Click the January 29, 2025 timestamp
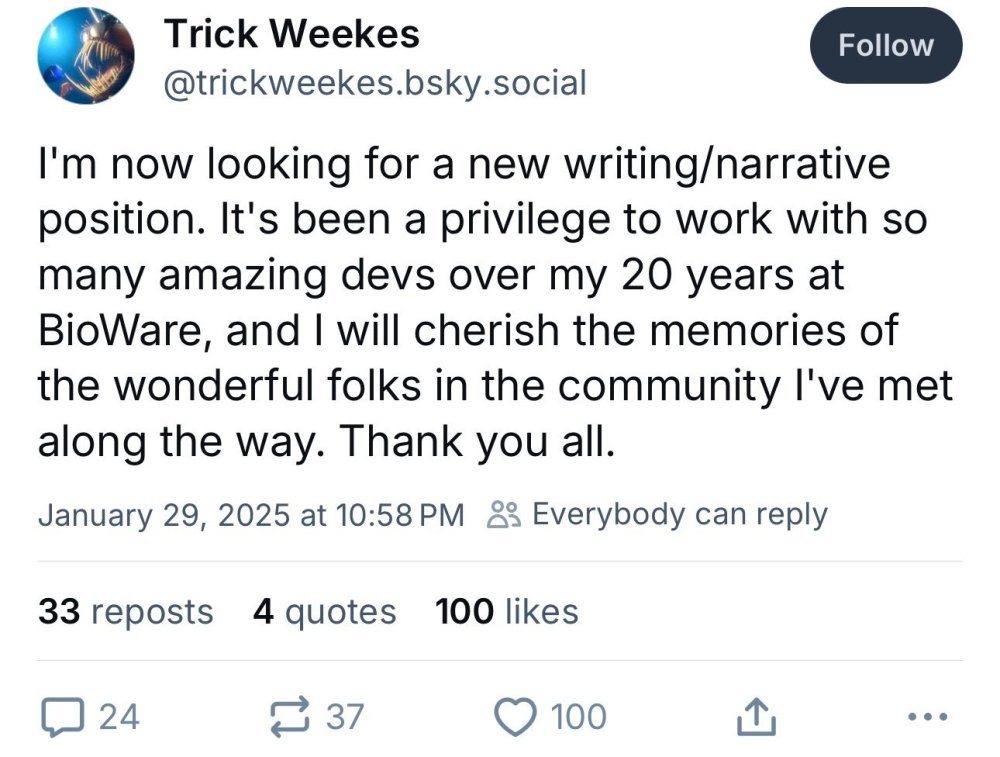Viewport: 1000px width, 757px height. (x=251, y=515)
